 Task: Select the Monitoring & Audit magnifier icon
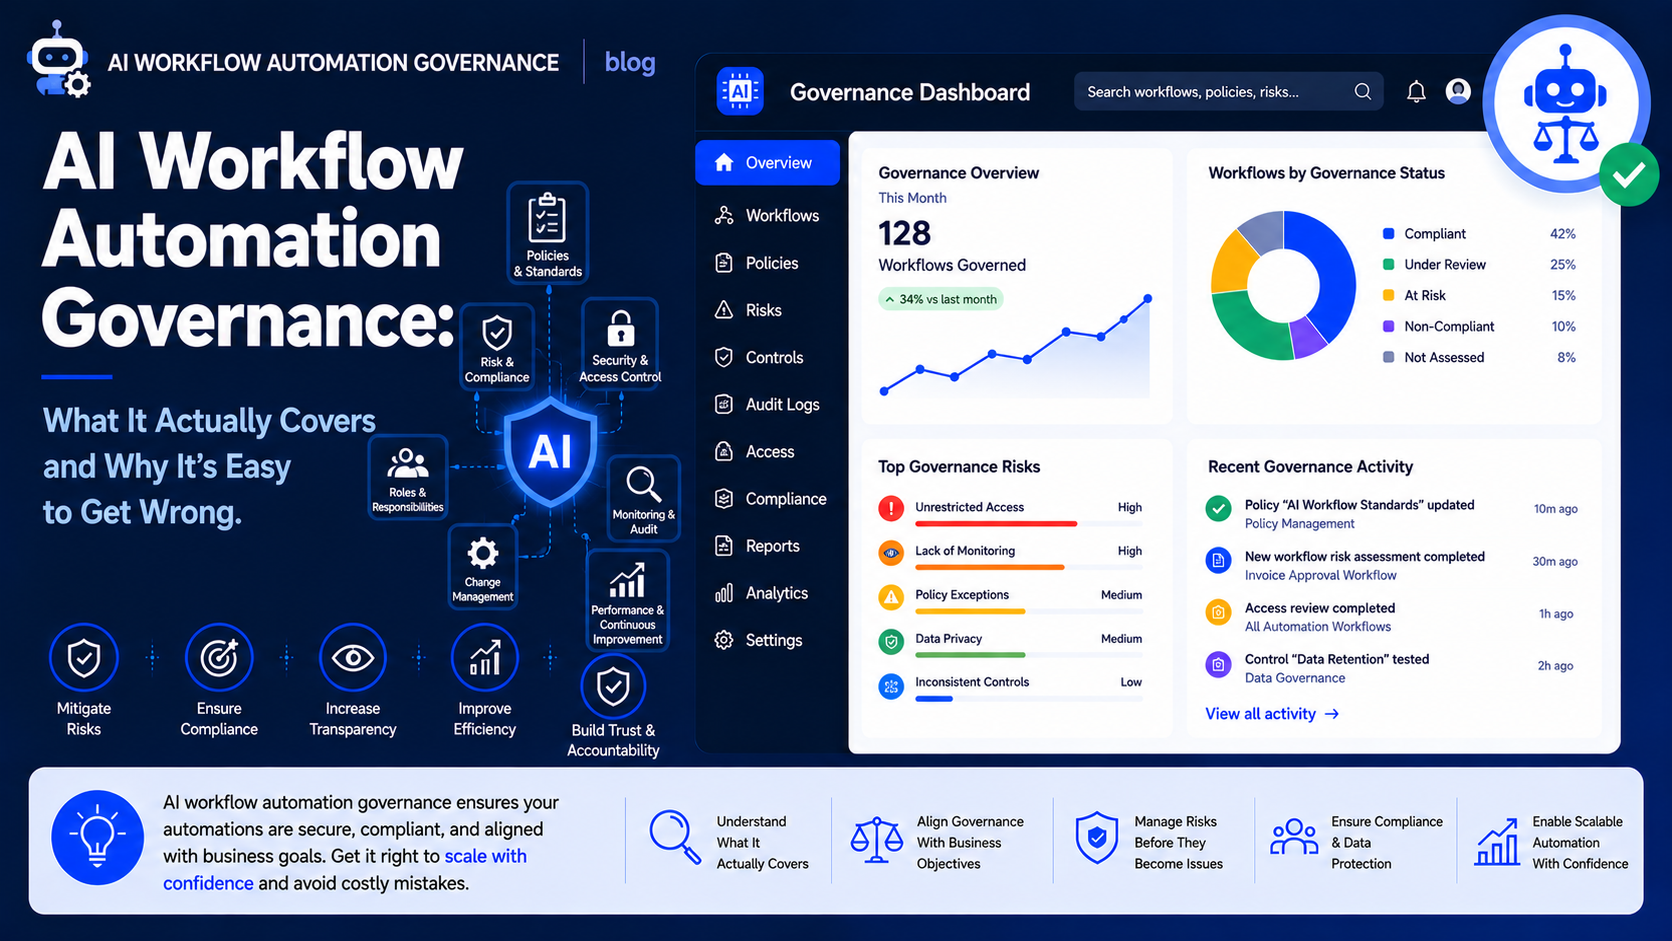click(643, 484)
